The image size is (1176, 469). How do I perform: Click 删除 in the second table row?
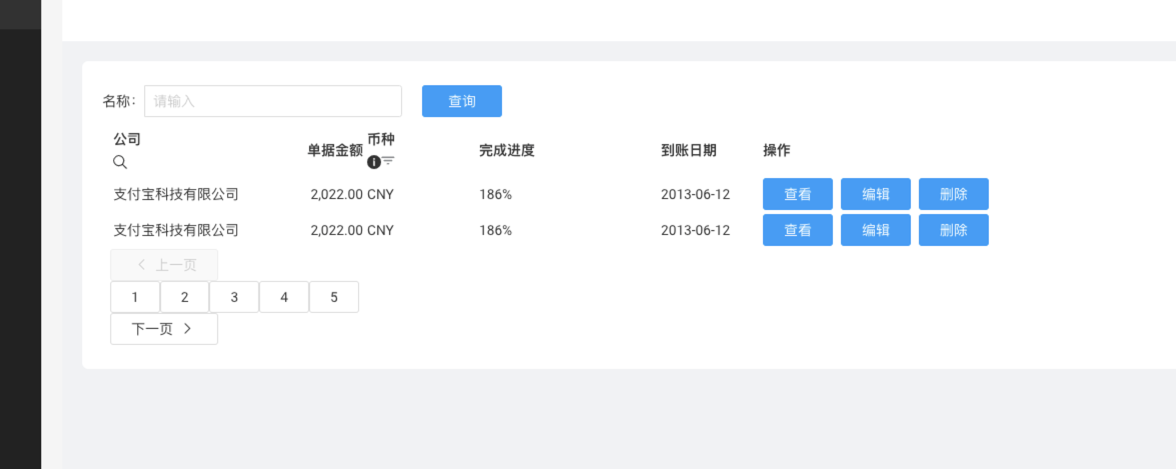(x=954, y=230)
